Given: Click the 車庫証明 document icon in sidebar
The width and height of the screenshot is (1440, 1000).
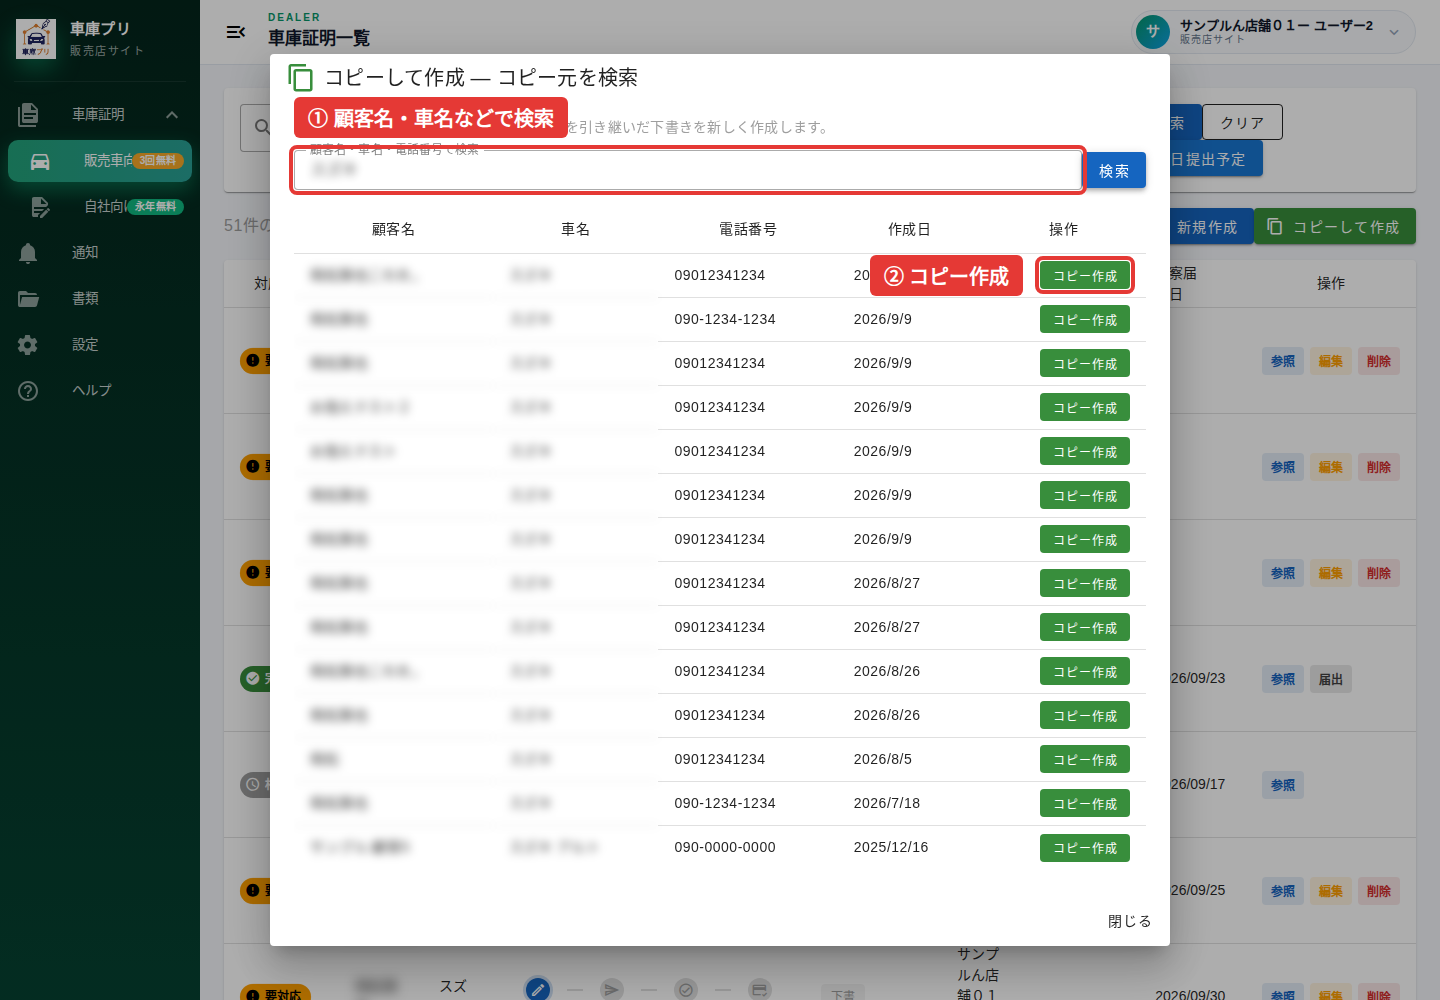Looking at the screenshot, I should tap(29, 115).
